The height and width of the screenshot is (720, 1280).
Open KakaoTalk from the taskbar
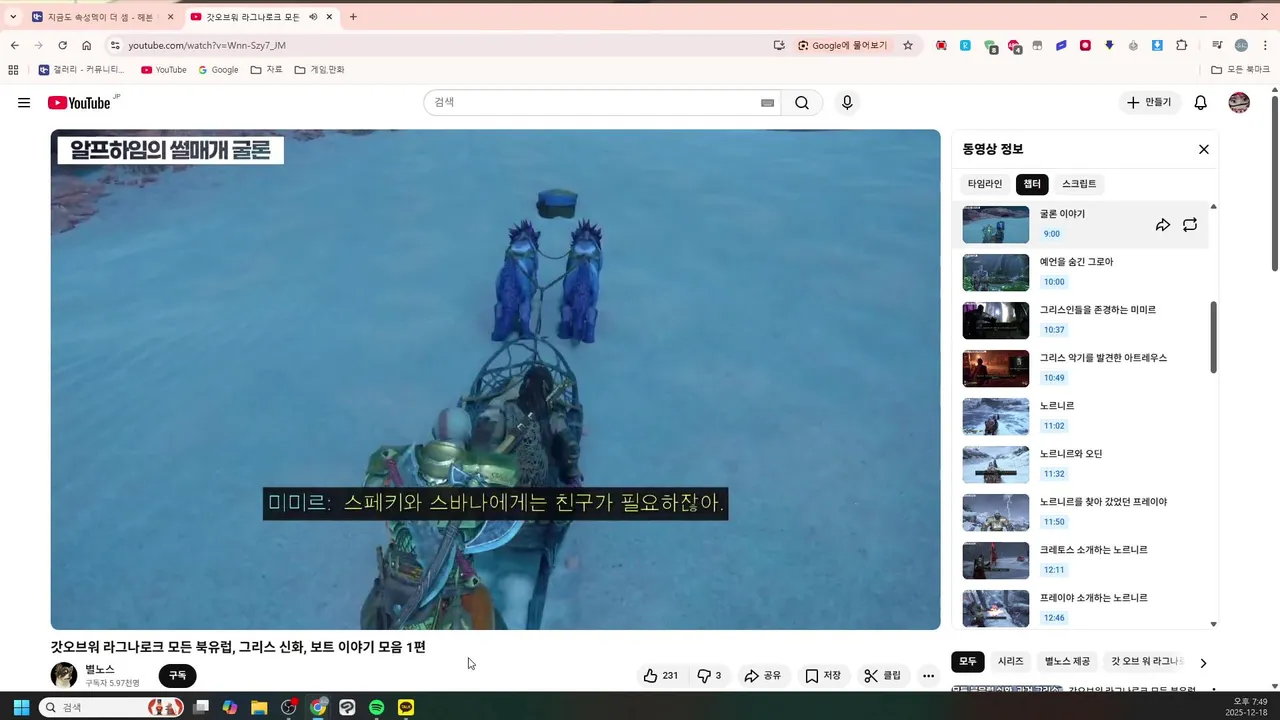pyautogui.click(x=406, y=707)
